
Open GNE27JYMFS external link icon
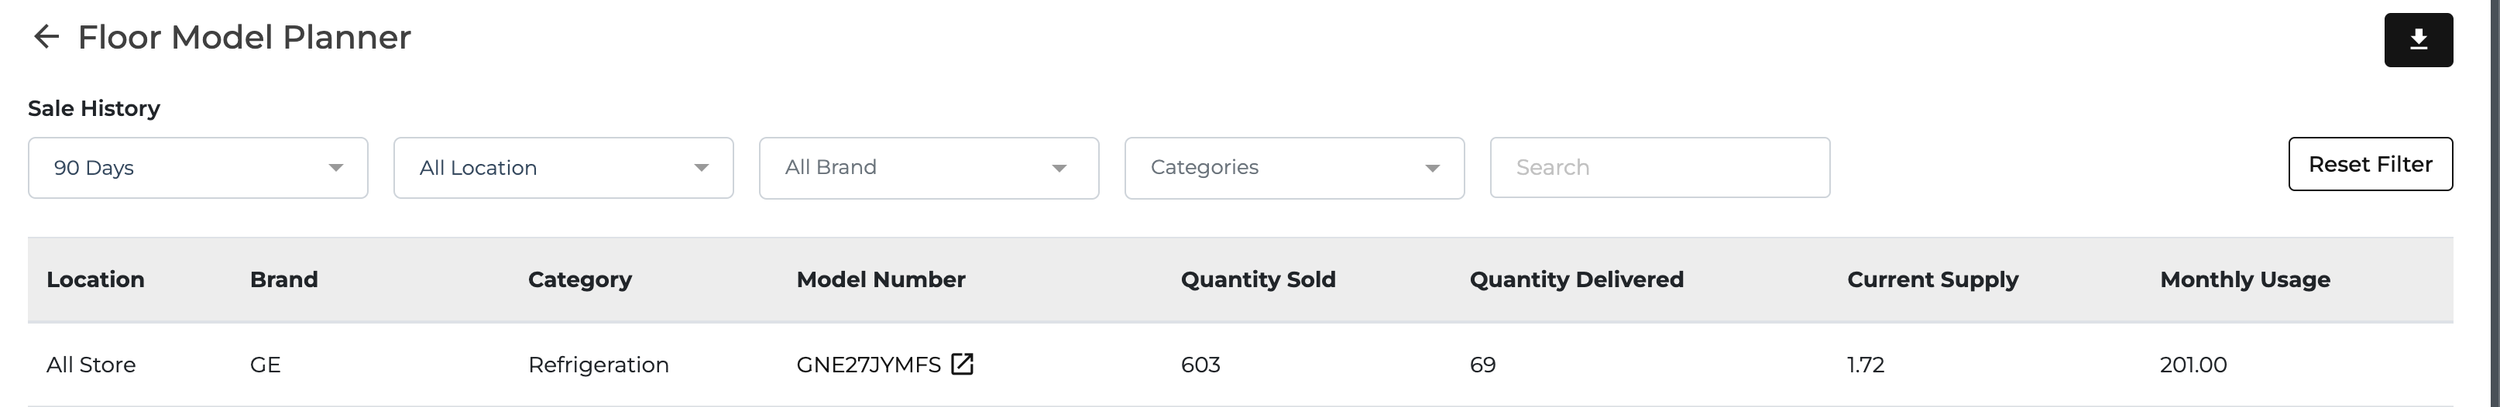click(x=962, y=364)
